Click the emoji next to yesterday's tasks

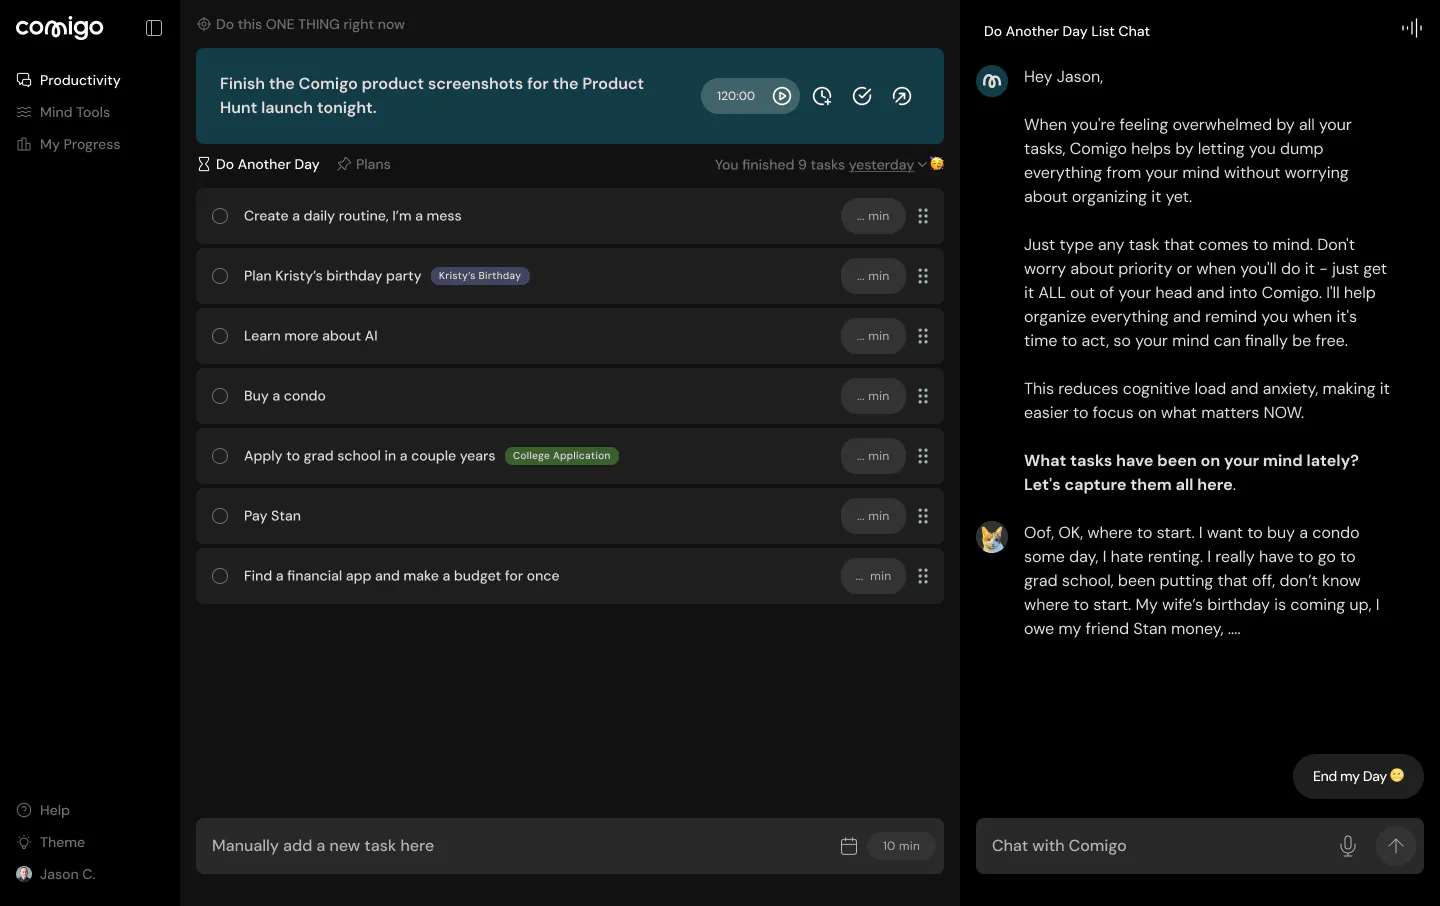tap(937, 164)
